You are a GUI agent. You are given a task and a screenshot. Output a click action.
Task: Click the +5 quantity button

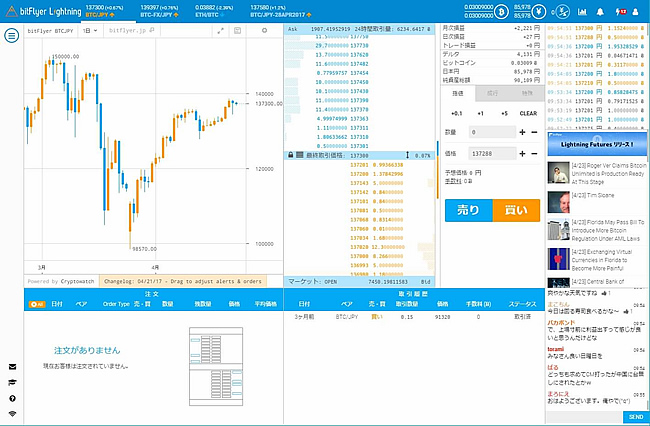(x=504, y=114)
